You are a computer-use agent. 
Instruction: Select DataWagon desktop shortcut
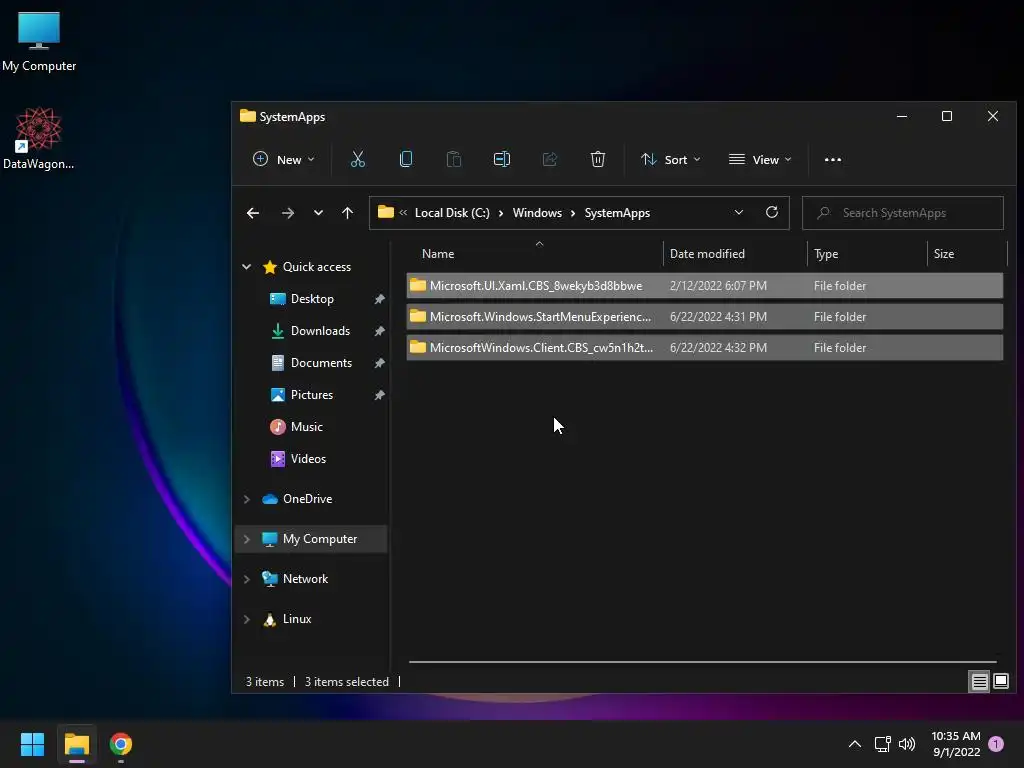[x=39, y=138]
